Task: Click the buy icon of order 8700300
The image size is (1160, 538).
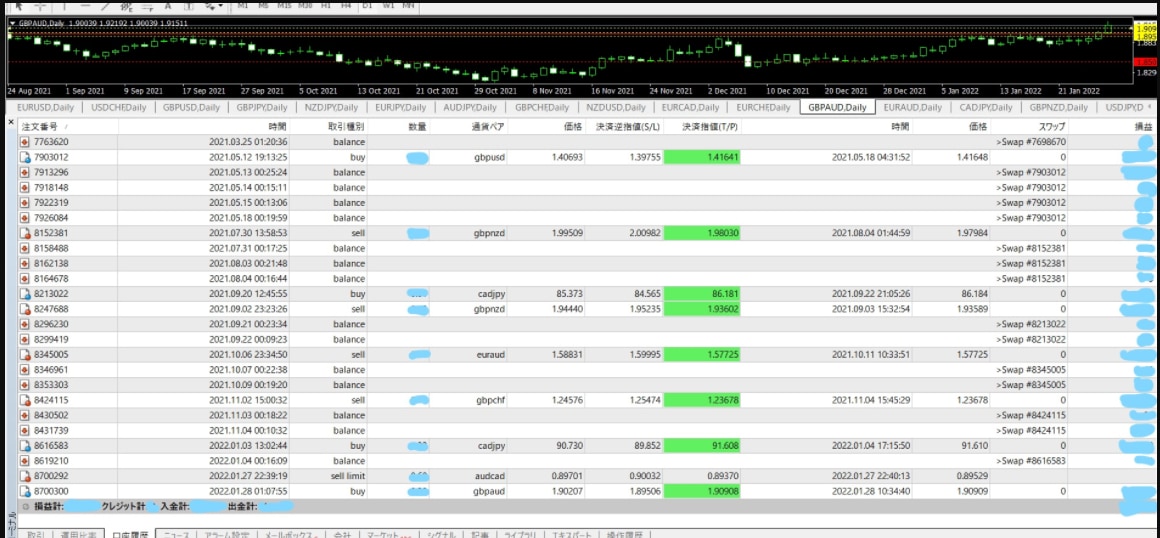Action: pyautogui.click(x=24, y=491)
